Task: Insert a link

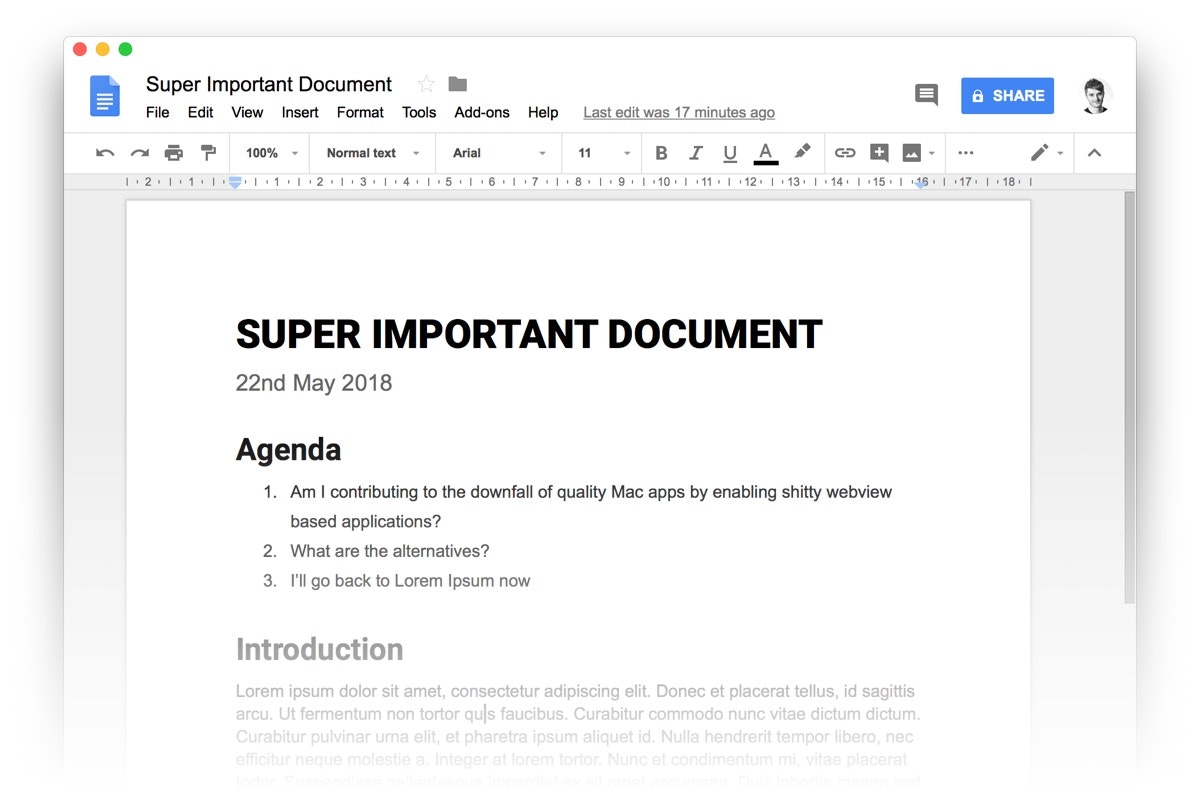Action: click(845, 152)
